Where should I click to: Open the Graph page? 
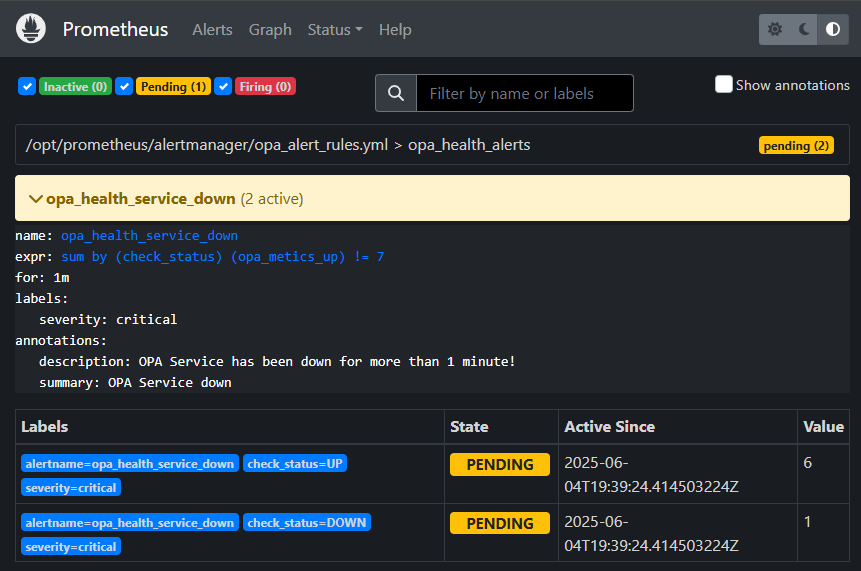click(x=270, y=30)
